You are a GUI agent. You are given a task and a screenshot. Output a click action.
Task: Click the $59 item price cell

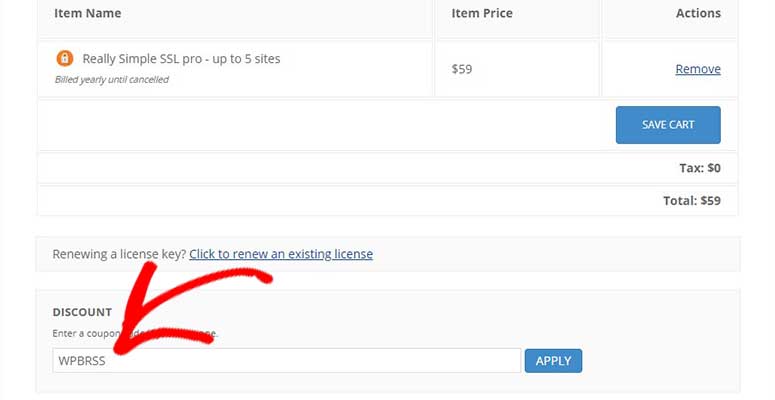point(462,69)
